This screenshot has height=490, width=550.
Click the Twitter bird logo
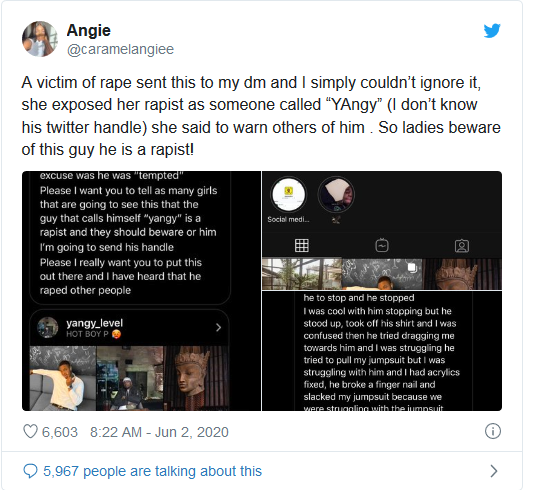[492, 31]
